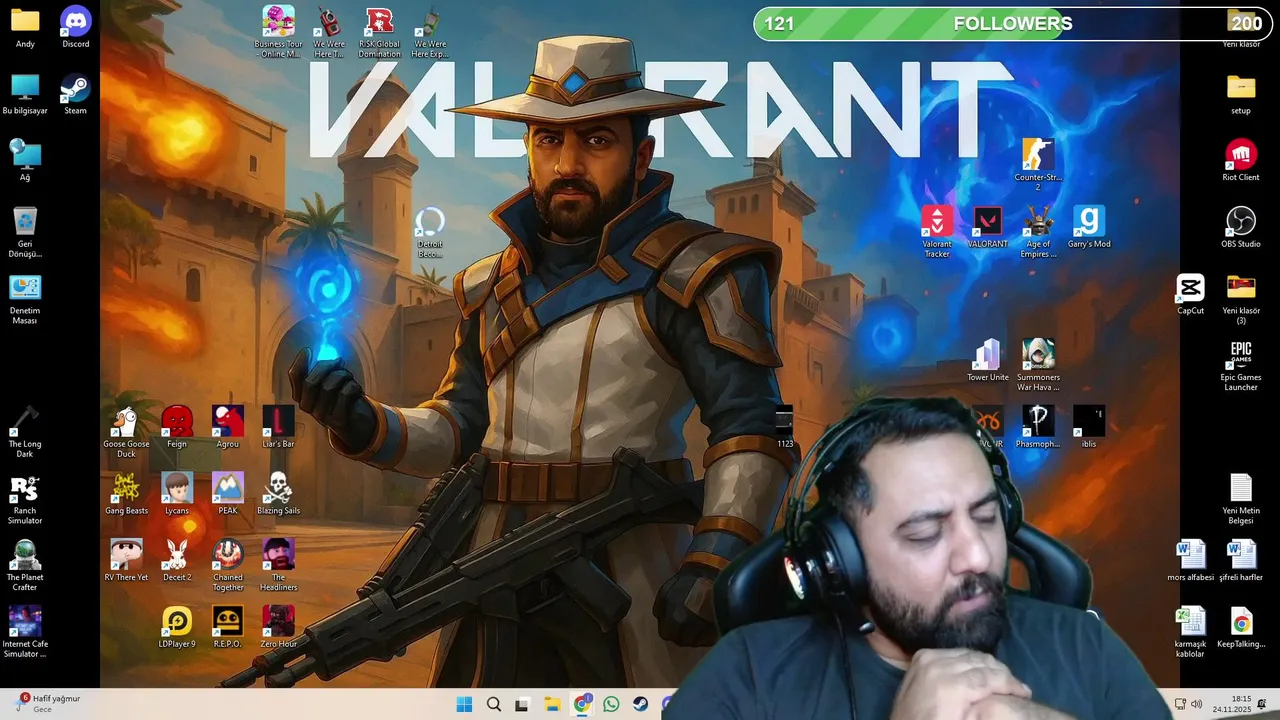1280x720 pixels.
Task: Open Task View on taskbar
Action: (522, 704)
